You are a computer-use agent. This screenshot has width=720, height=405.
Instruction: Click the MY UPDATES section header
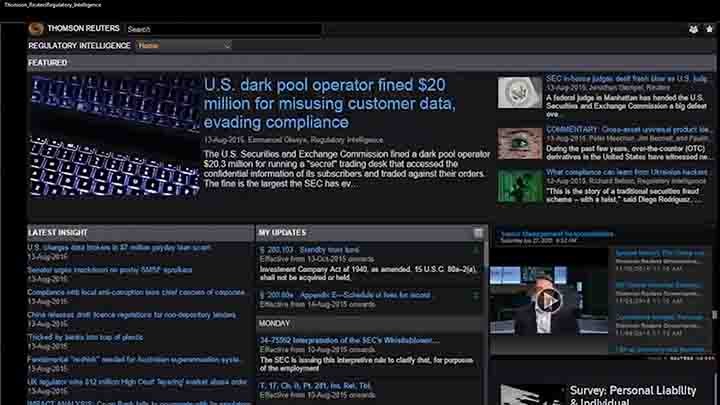(x=282, y=233)
